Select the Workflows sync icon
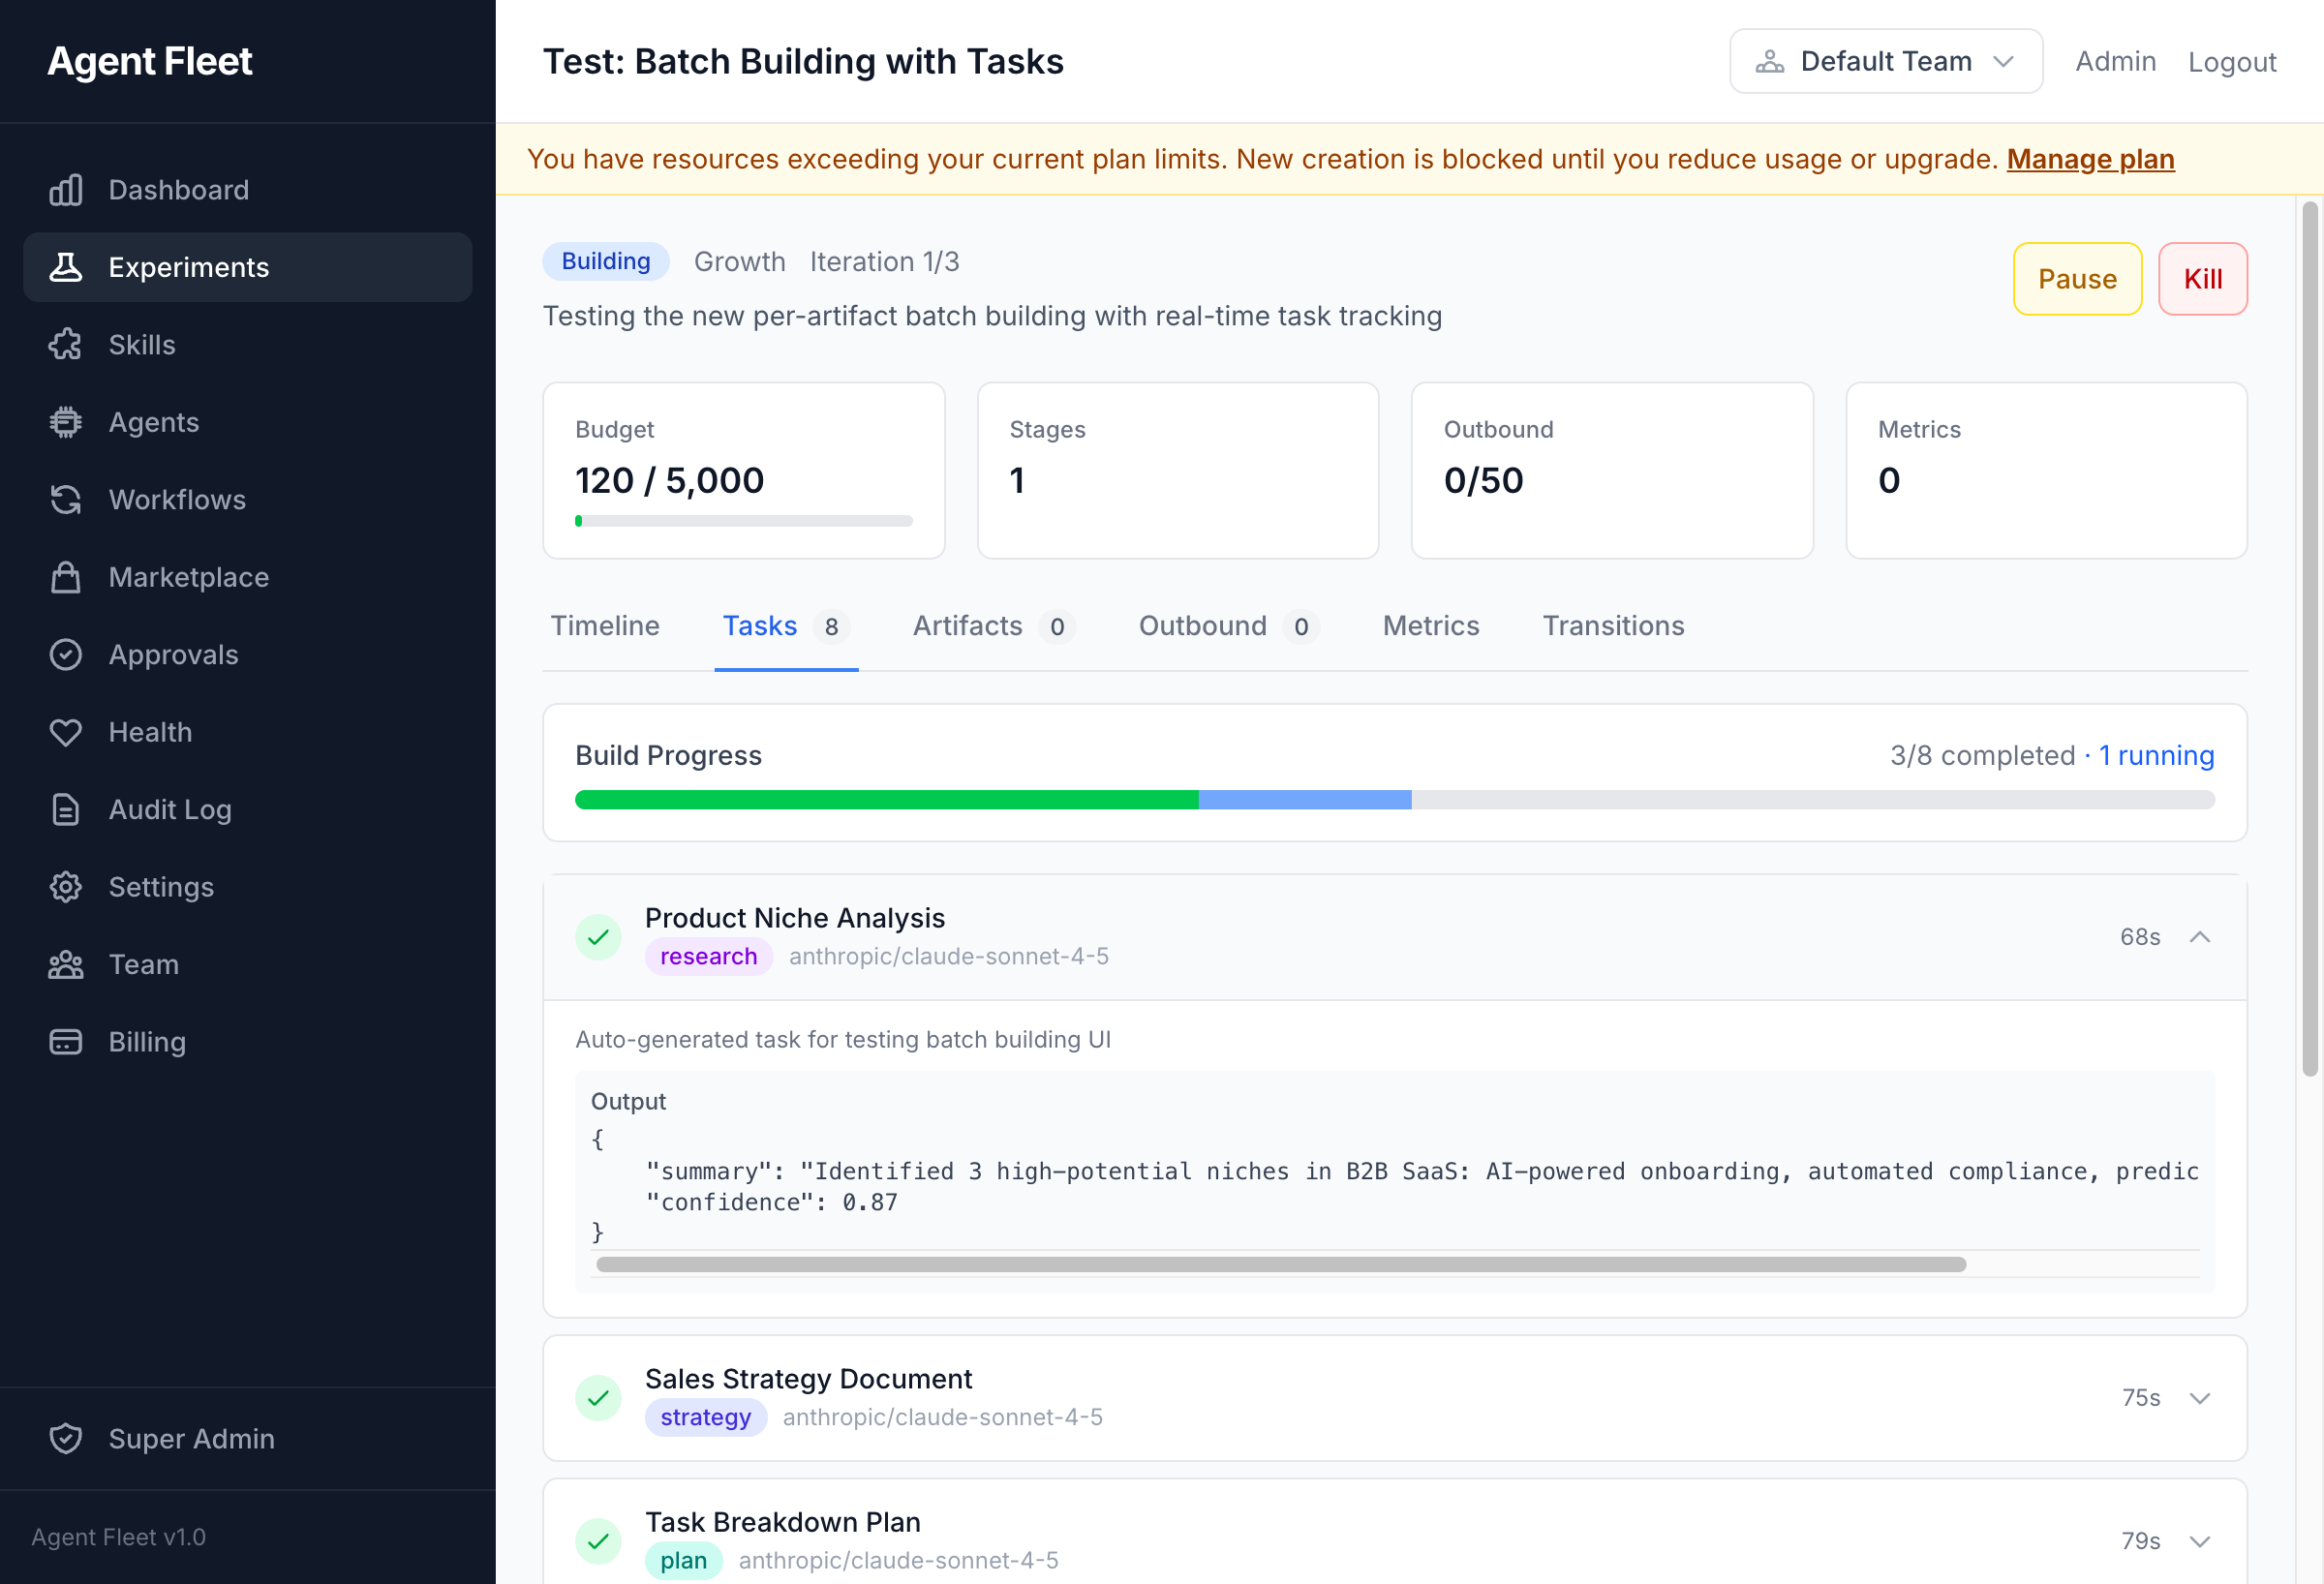The height and width of the screenshot is (1584, 2324). click(x=65, y=499)
